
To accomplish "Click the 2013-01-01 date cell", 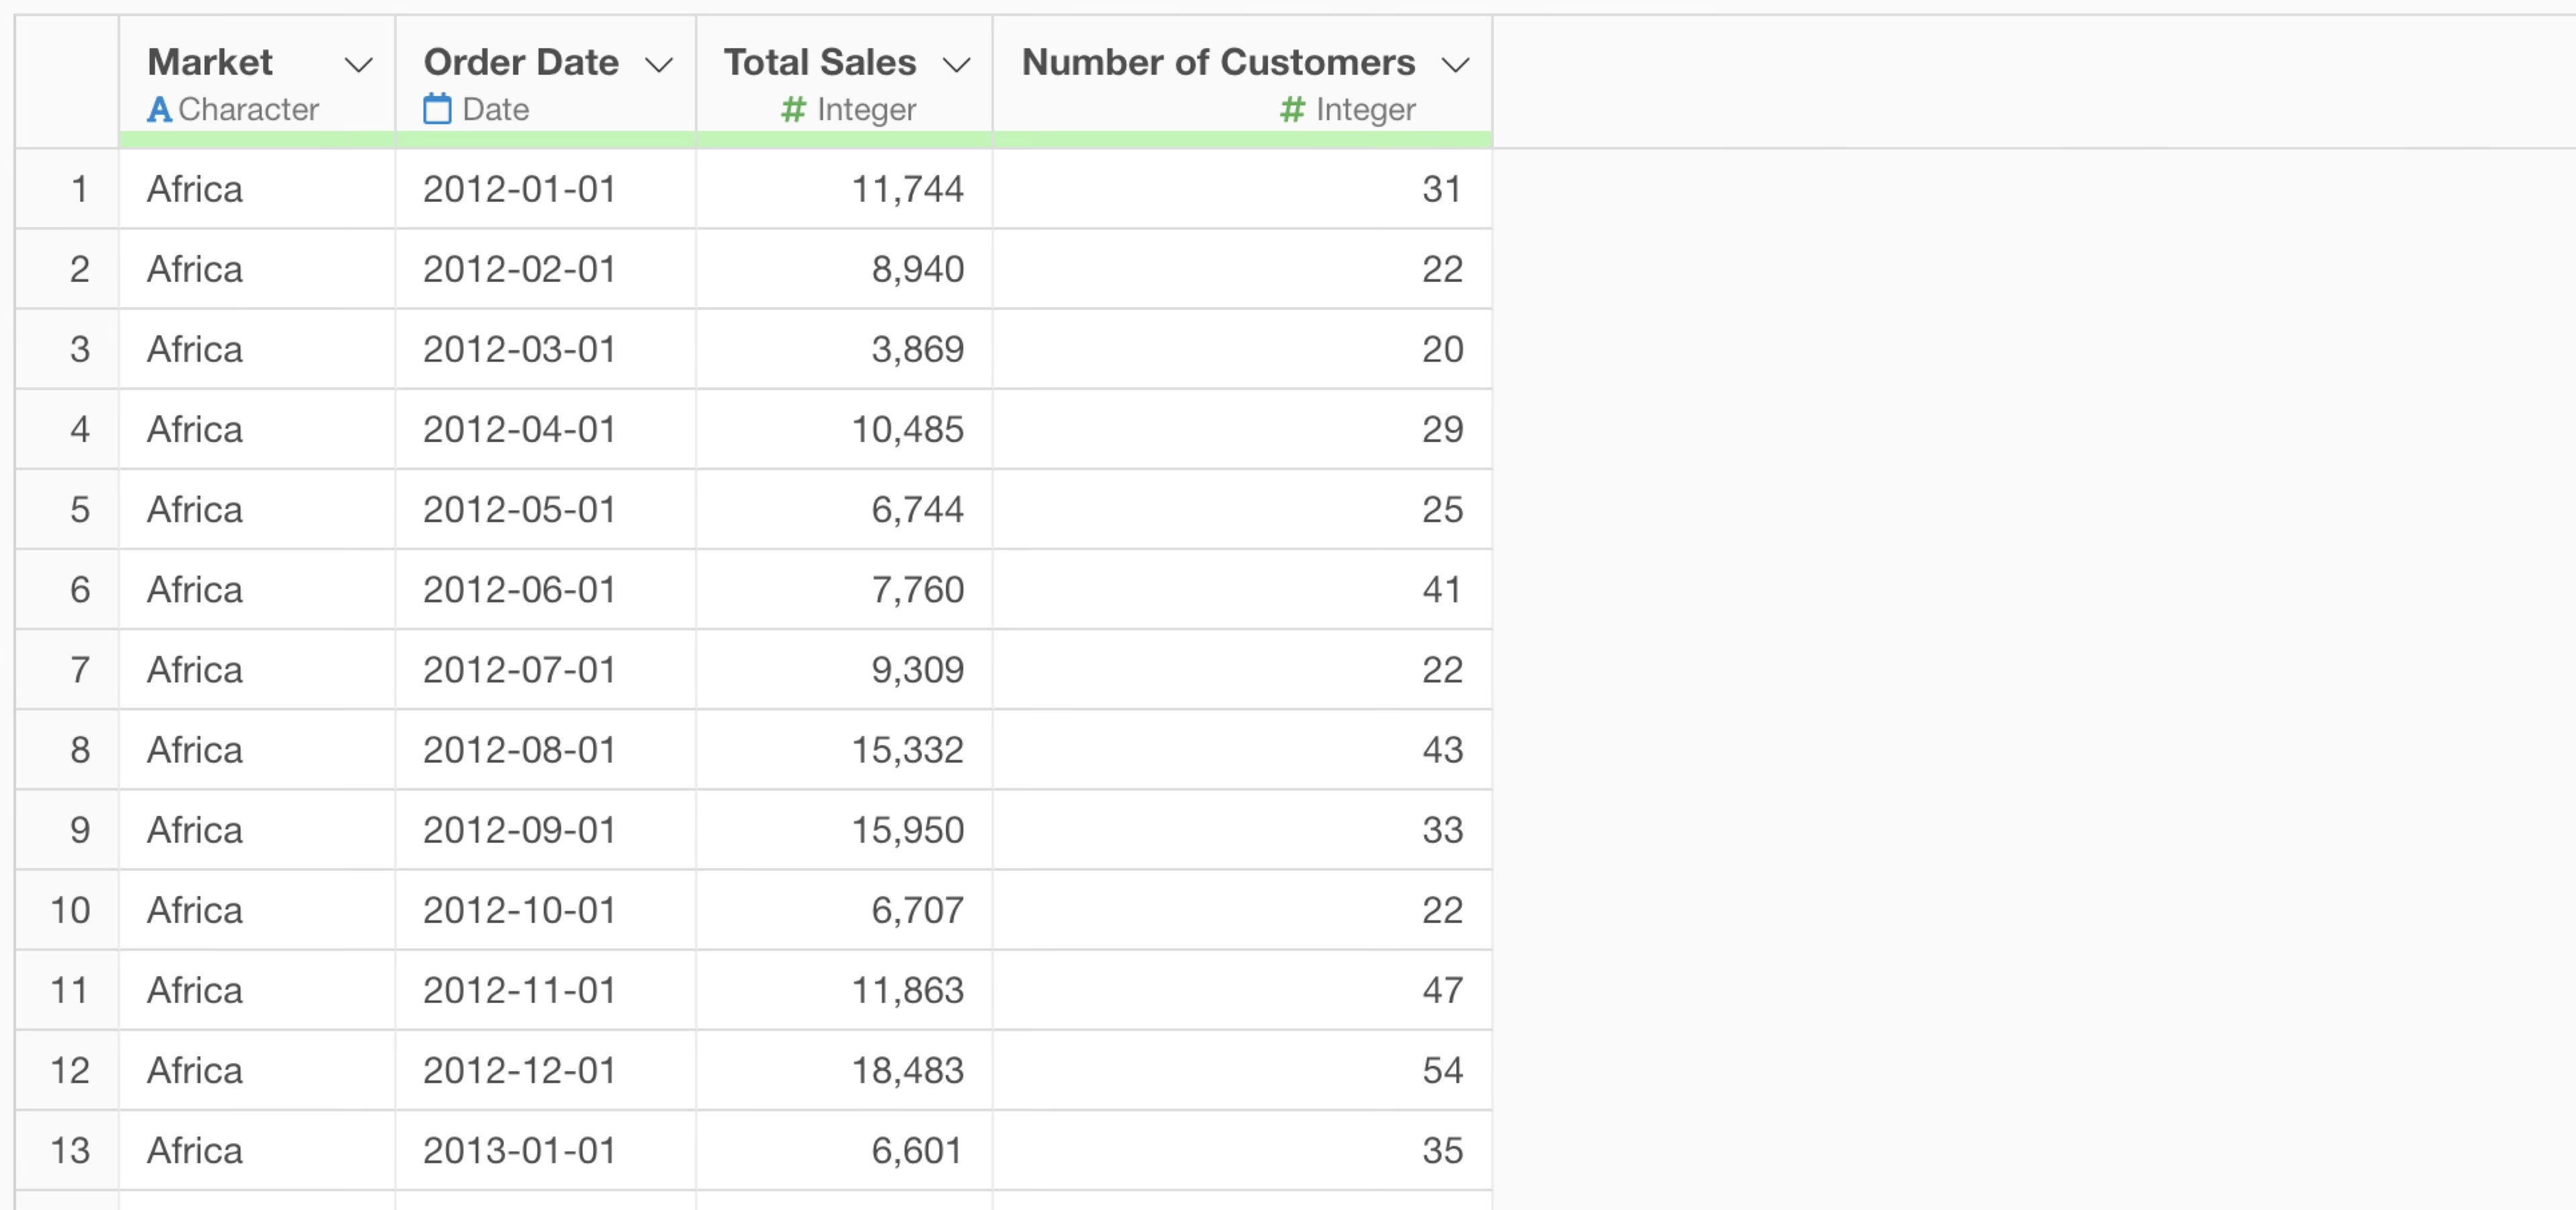I will (x=519, y=1150).
